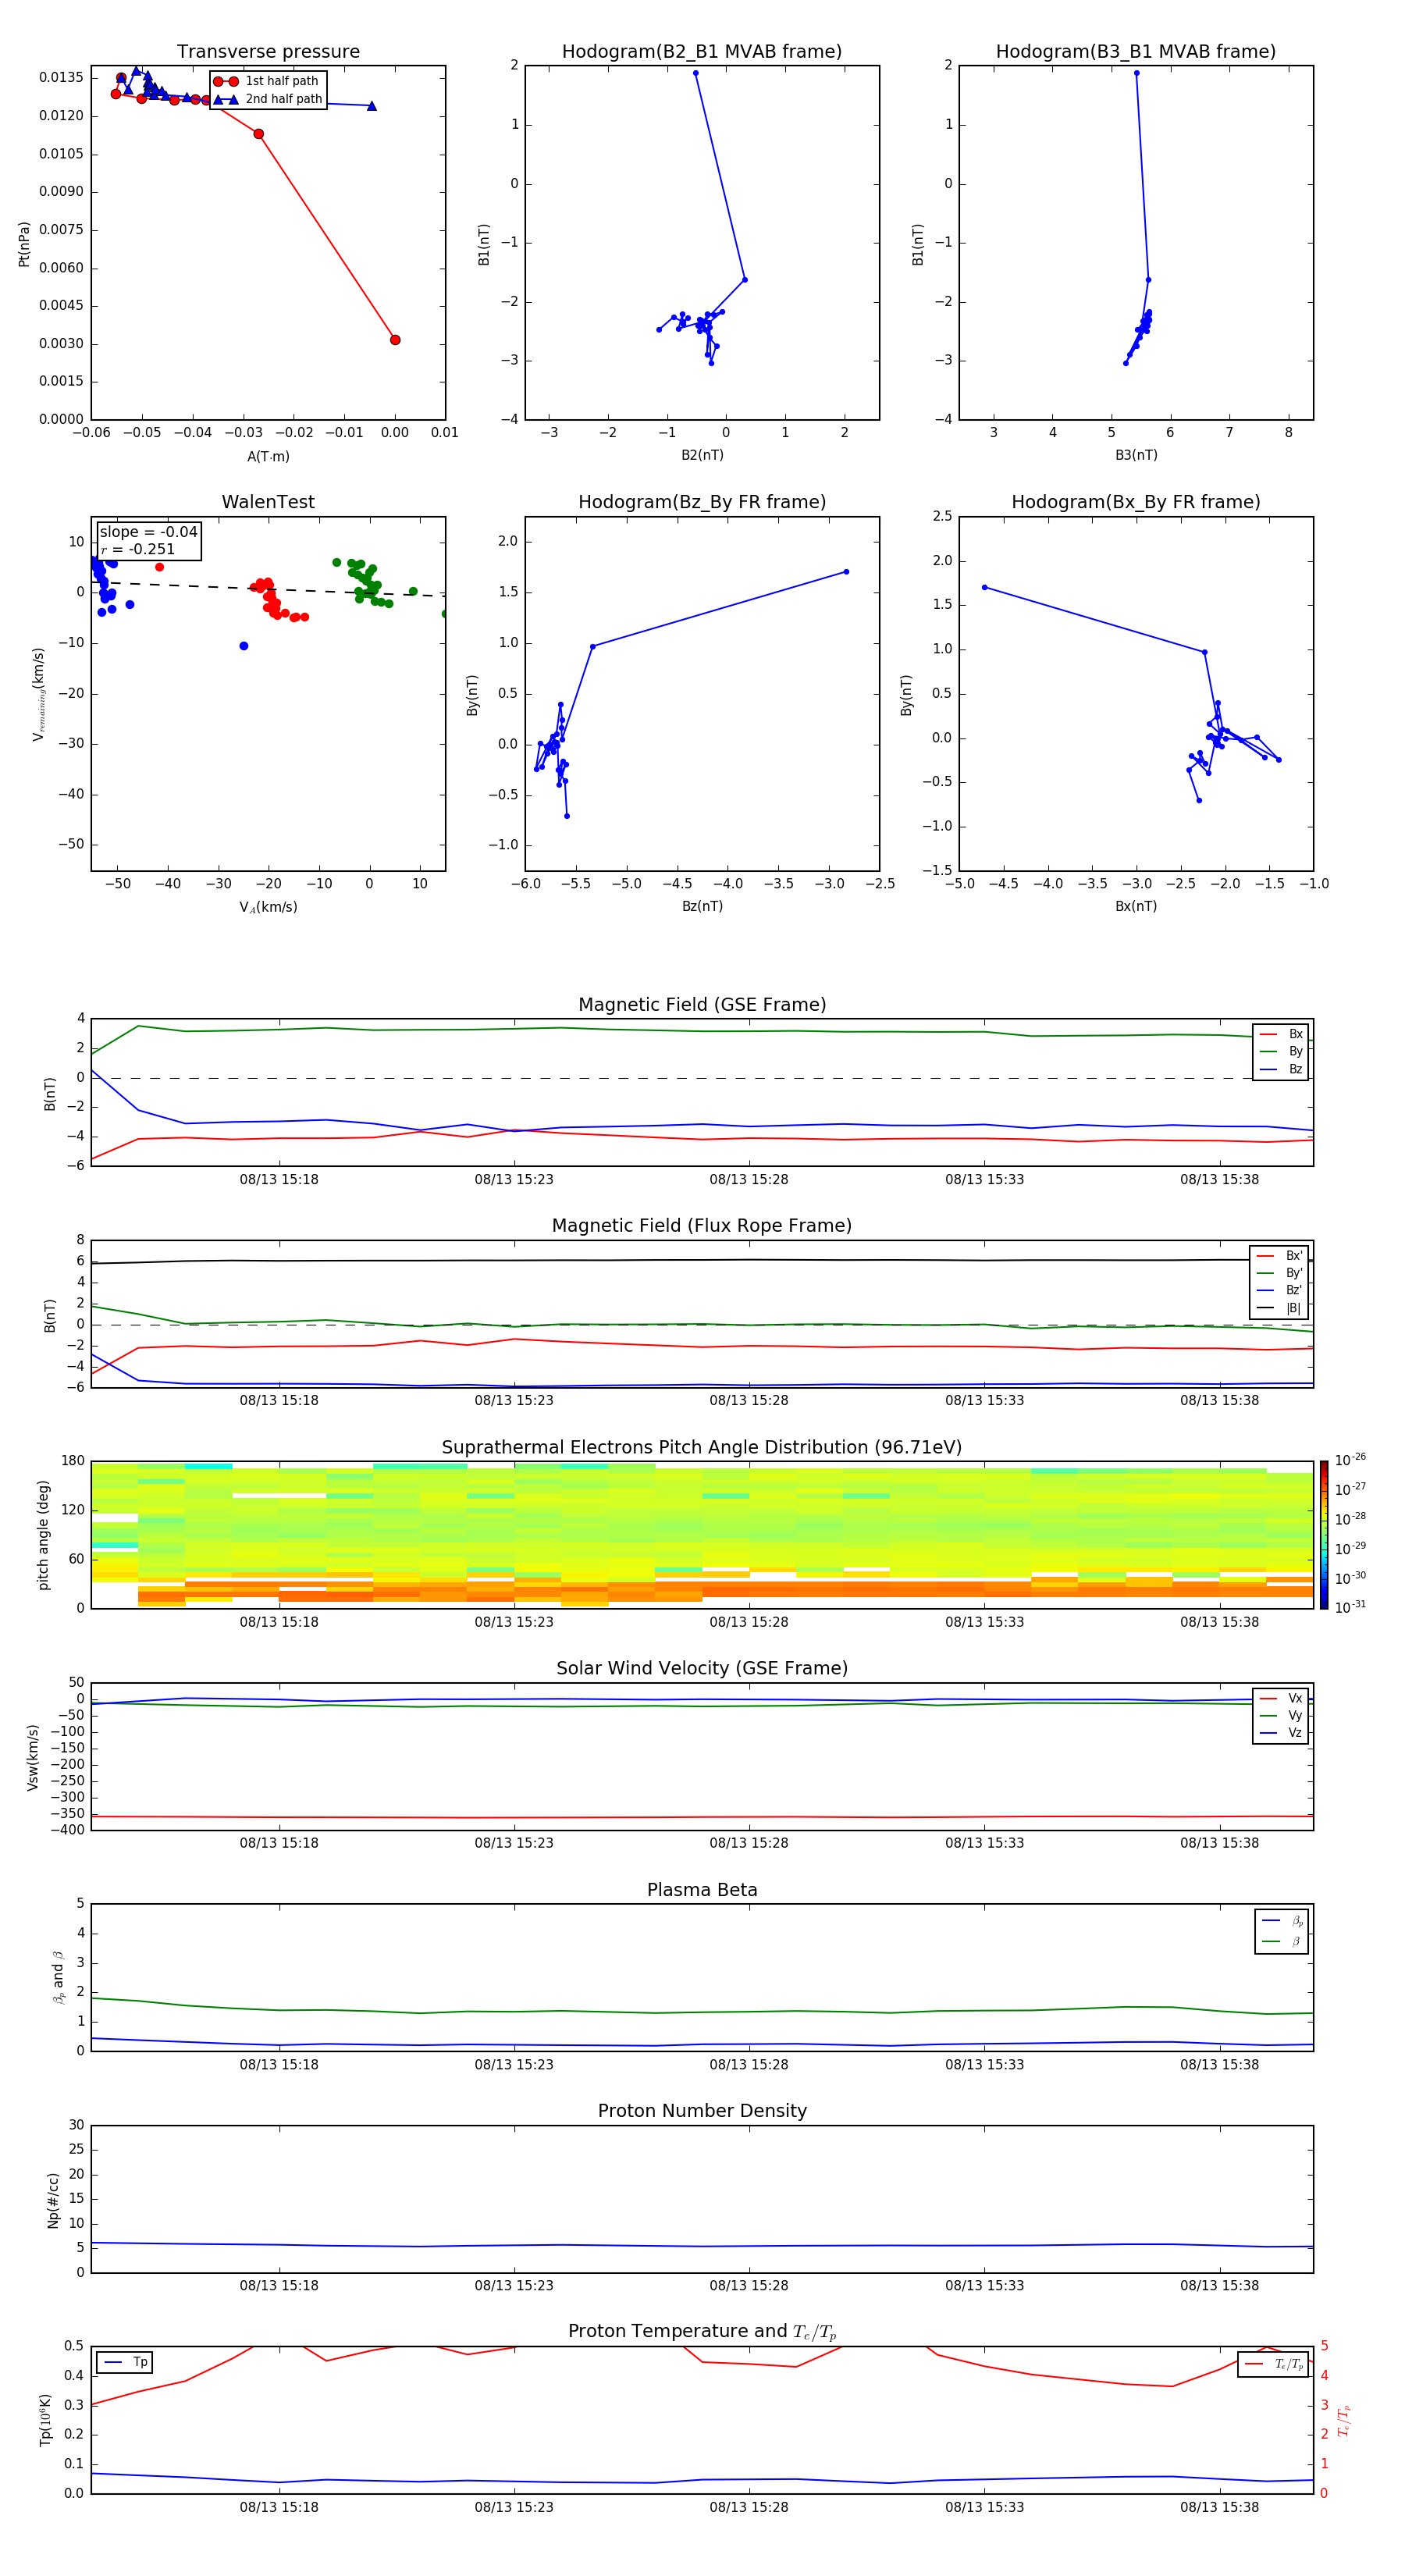Screen dimensions: 1405x2576
Task: Click '1st half path' legend entry
Action: (x=266, y=81)
